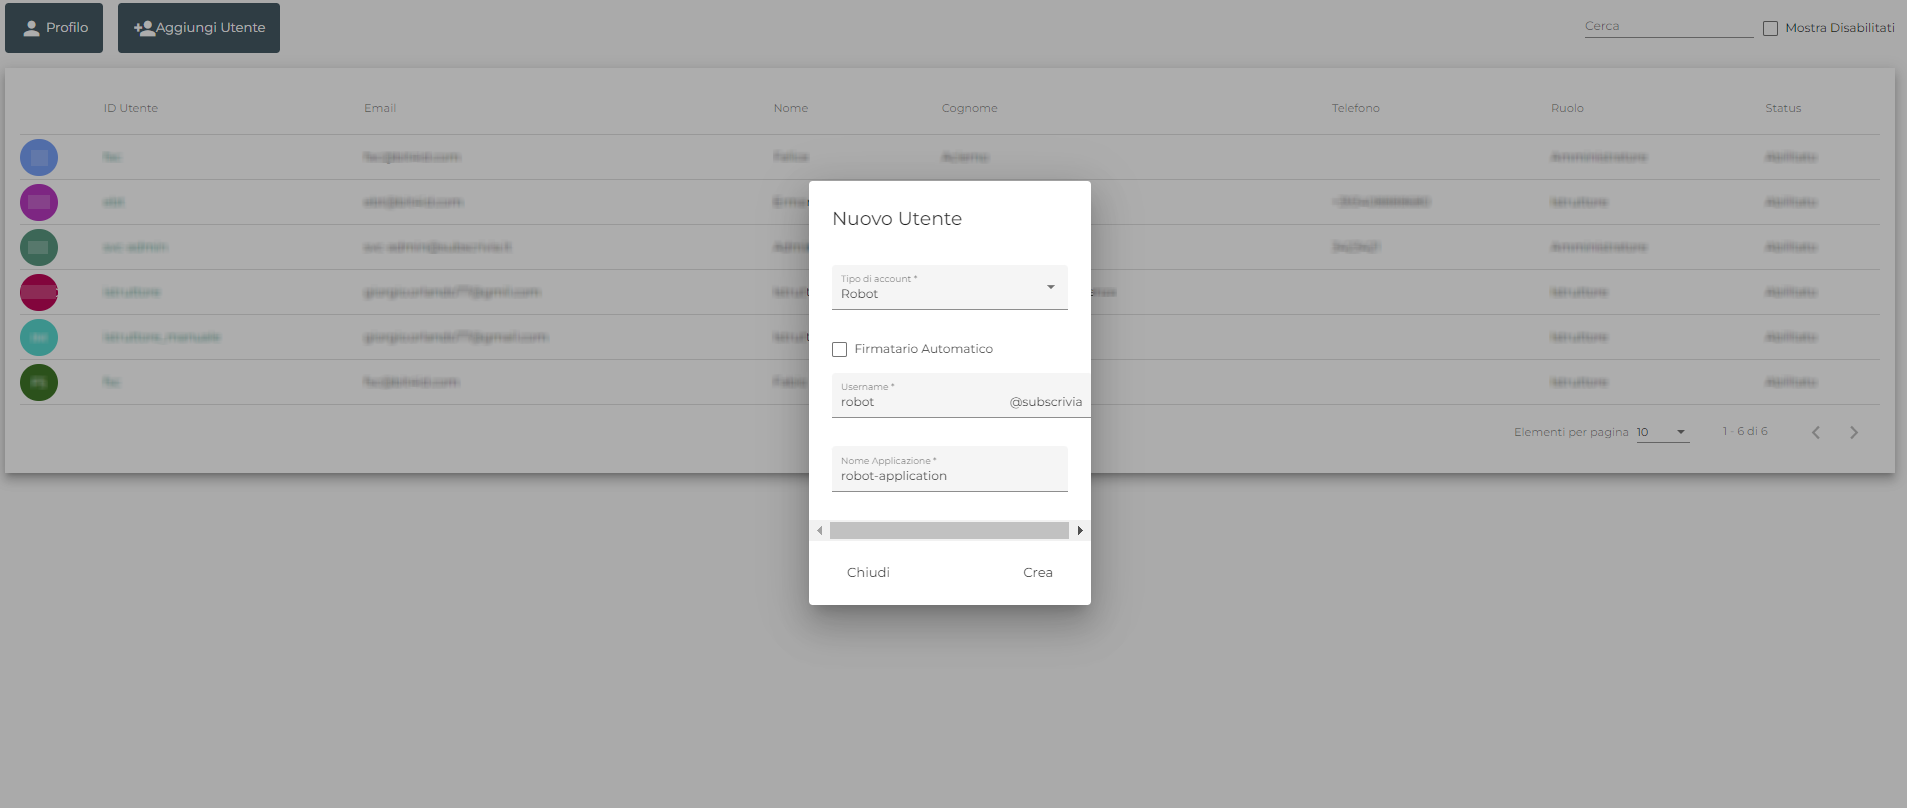Screen dimensions: 1907x808
Task: Click the dialog horizontal scrollbar thumb
Action: tap(948, 530)
